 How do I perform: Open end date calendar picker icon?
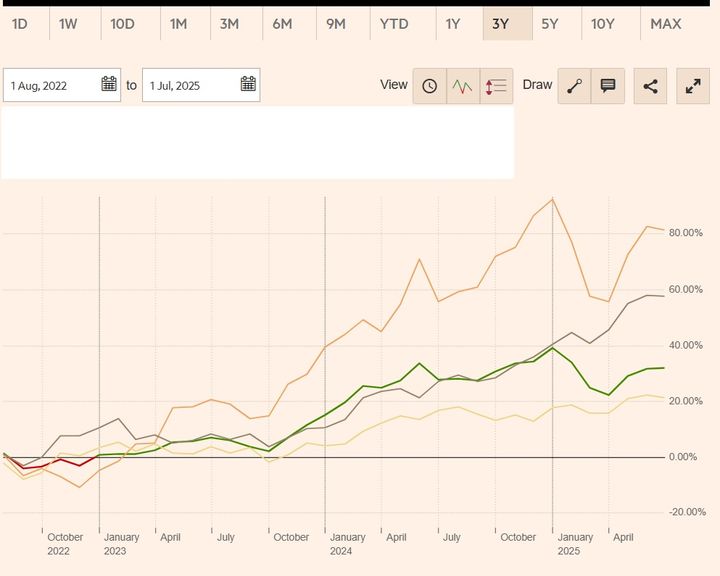pyautogui.click(x=248, y=85)
